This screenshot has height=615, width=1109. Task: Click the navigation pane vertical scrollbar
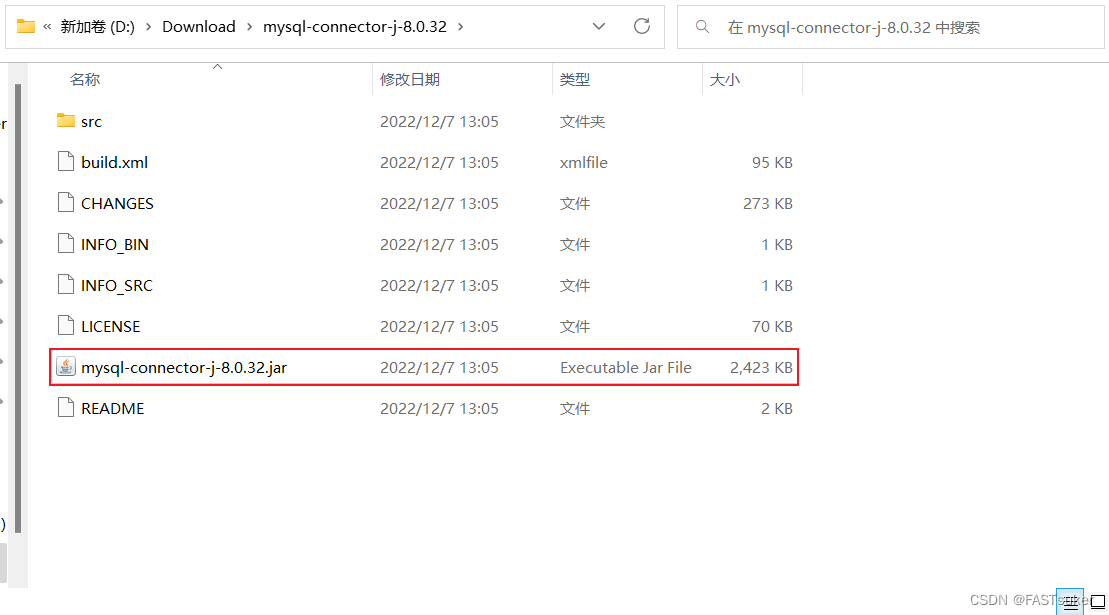tap(18, 308)
